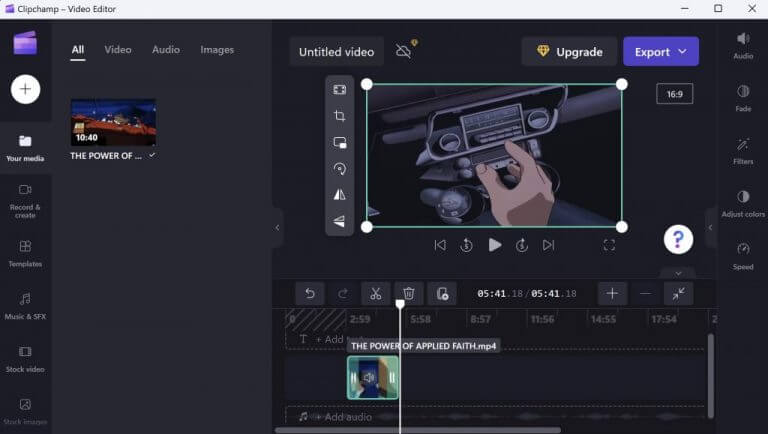768x434 pixels.
Task: Open the 16:9 aspect ratio selector
Action: 674,94
